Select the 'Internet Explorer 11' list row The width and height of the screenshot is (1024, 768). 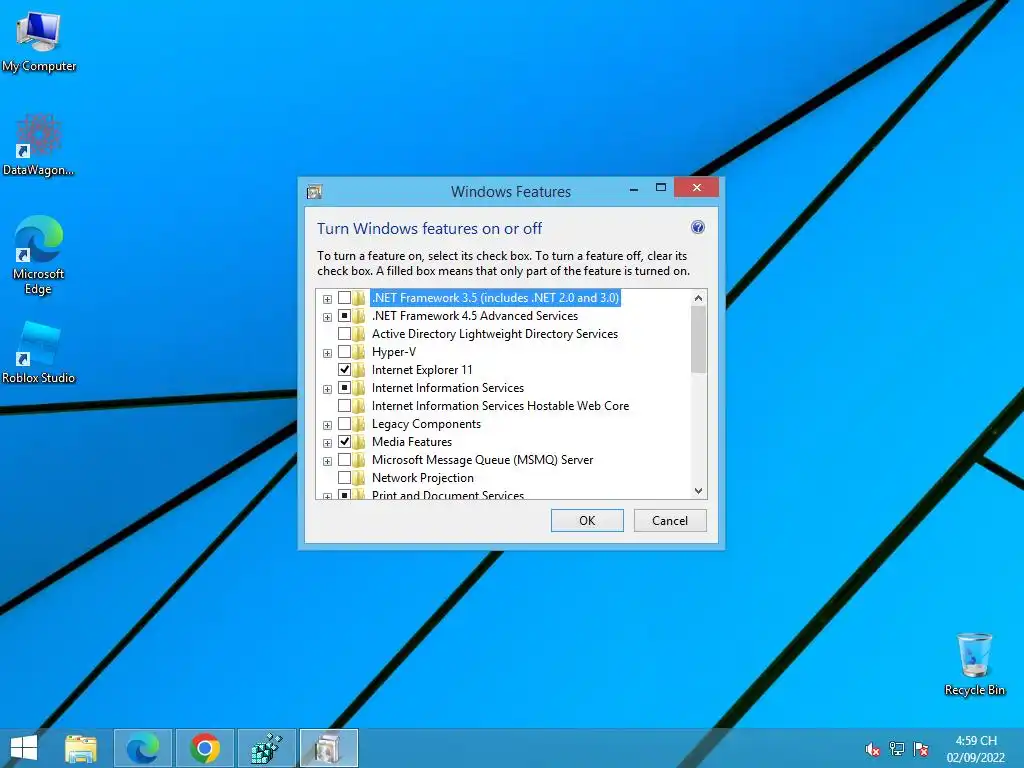(422, 370)
